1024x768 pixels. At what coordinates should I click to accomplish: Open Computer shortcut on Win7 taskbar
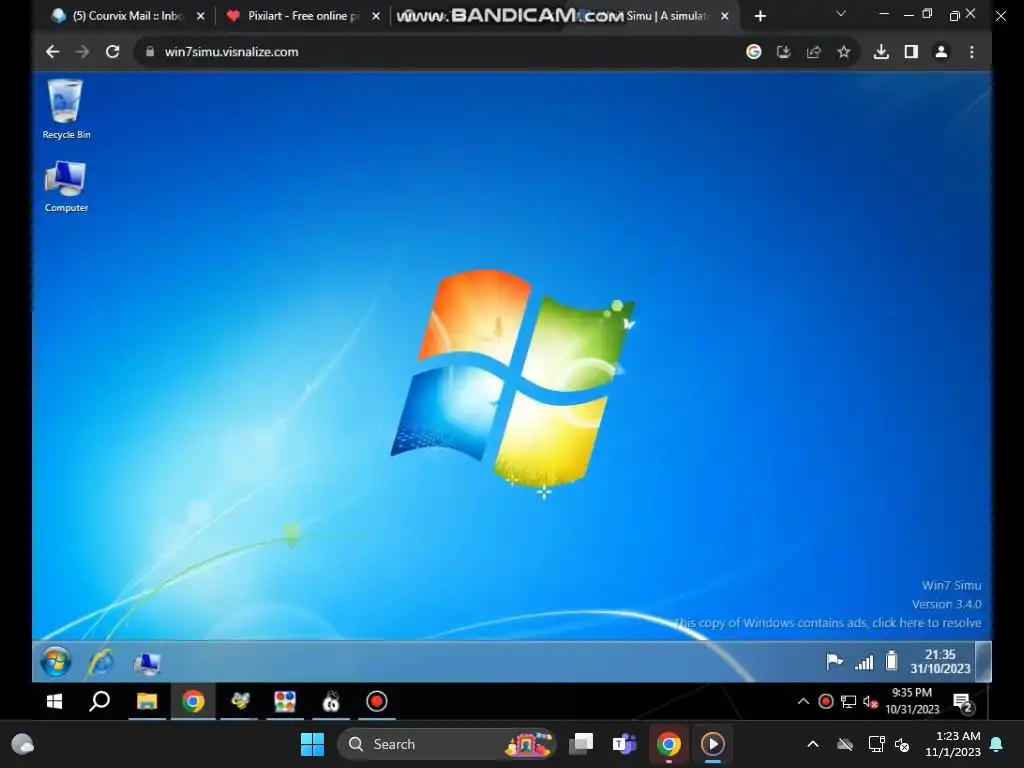pos(146,663)
